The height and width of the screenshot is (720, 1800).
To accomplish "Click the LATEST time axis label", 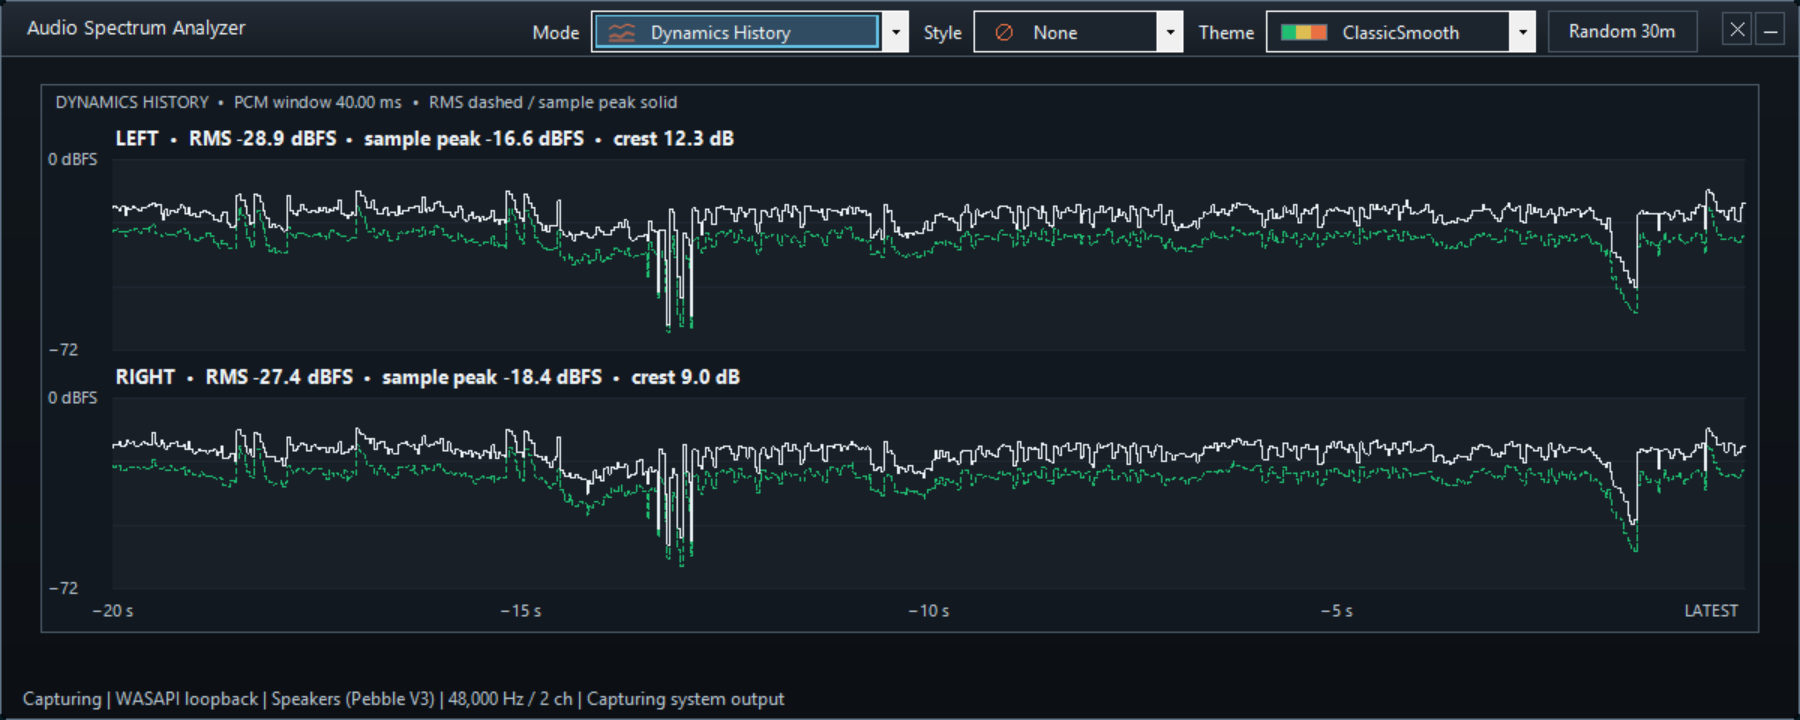I will tap(1711, 611).
